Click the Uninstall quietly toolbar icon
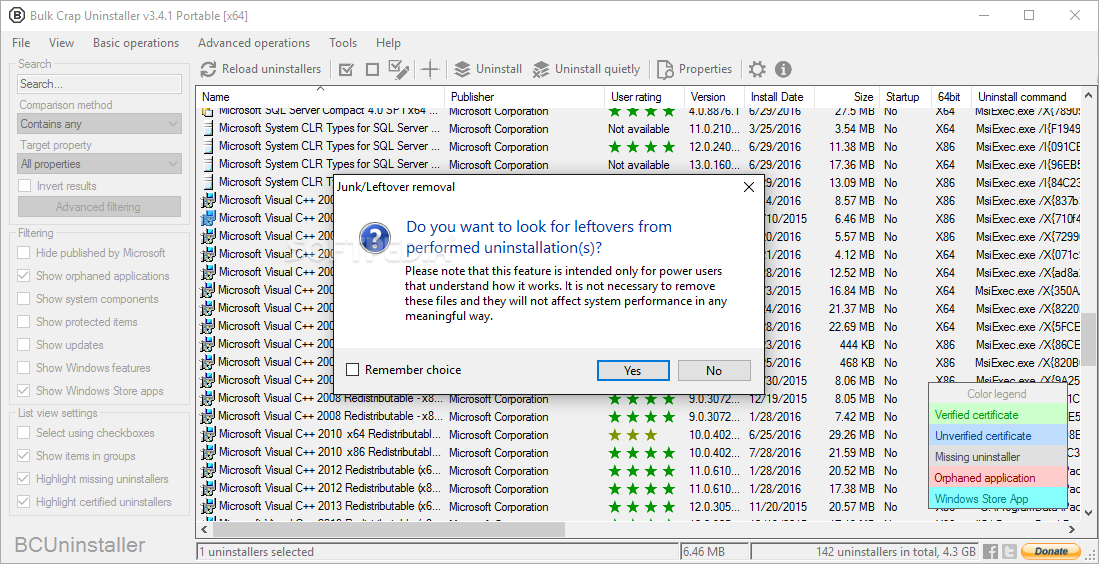The width and height of the screenshot is (1099, 564). click(x=541, y=69)
